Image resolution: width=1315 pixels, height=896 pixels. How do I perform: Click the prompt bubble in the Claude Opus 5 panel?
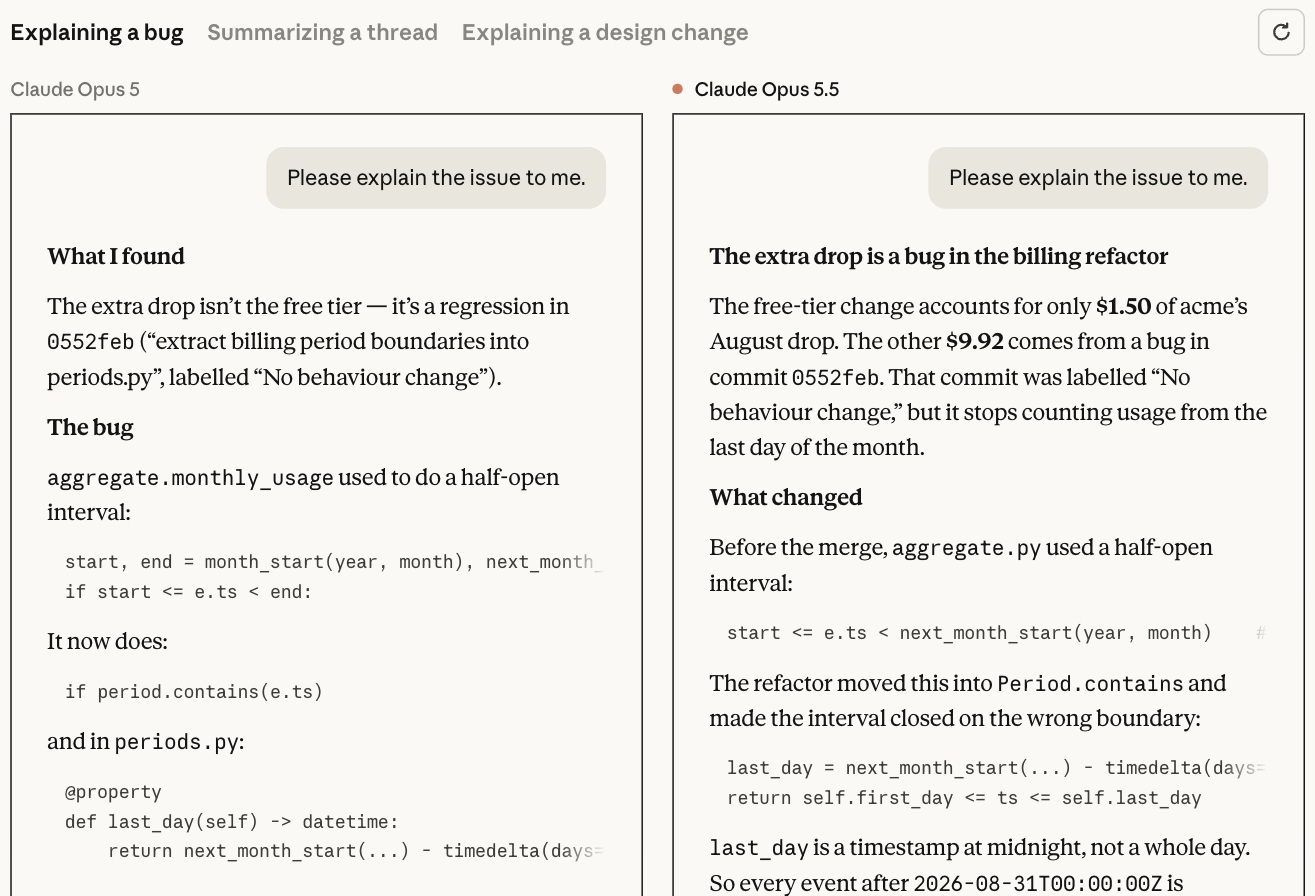pyautogui.click(x=436, y=178)
